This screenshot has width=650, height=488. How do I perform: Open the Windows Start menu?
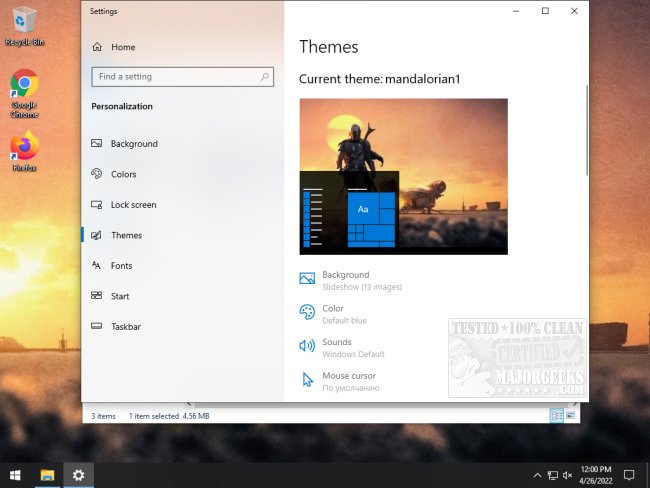15,475
